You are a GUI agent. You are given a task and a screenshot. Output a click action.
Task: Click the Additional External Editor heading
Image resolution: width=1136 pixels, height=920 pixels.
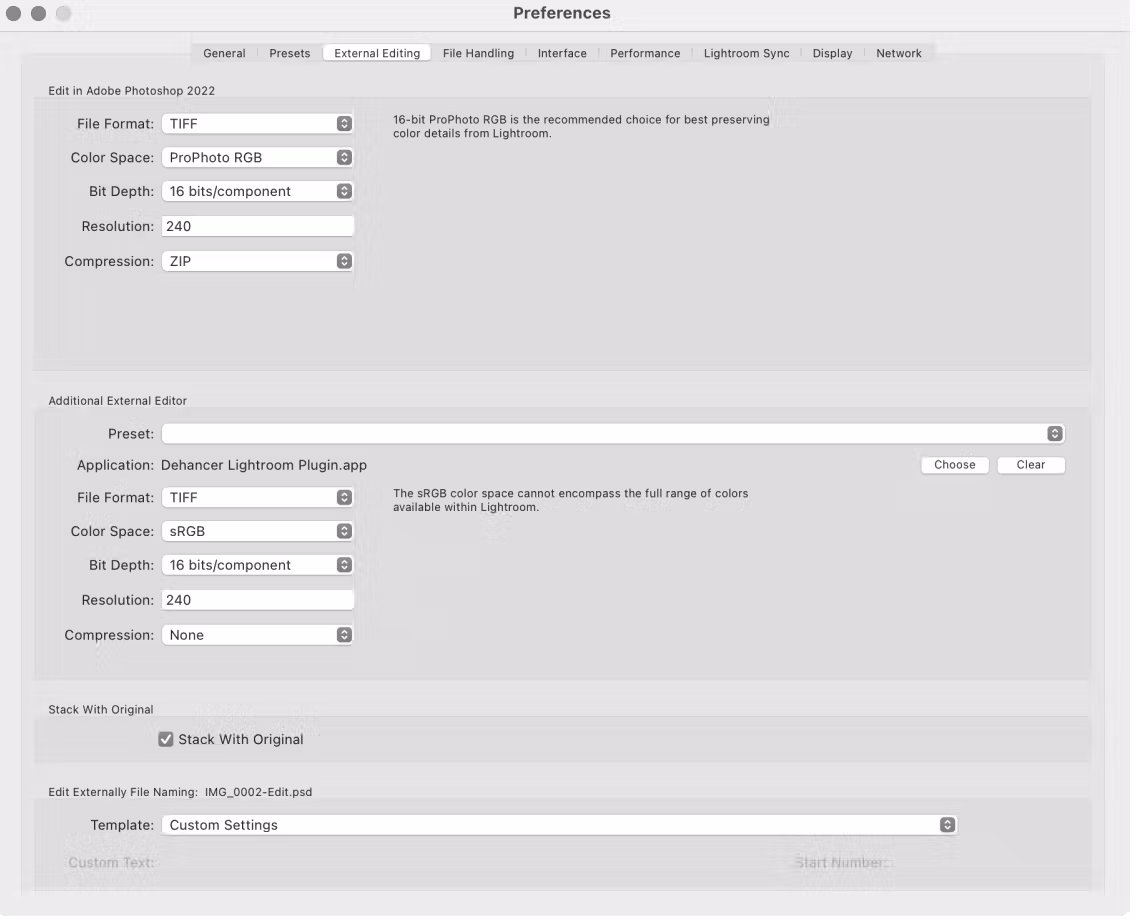pos(117,401)
